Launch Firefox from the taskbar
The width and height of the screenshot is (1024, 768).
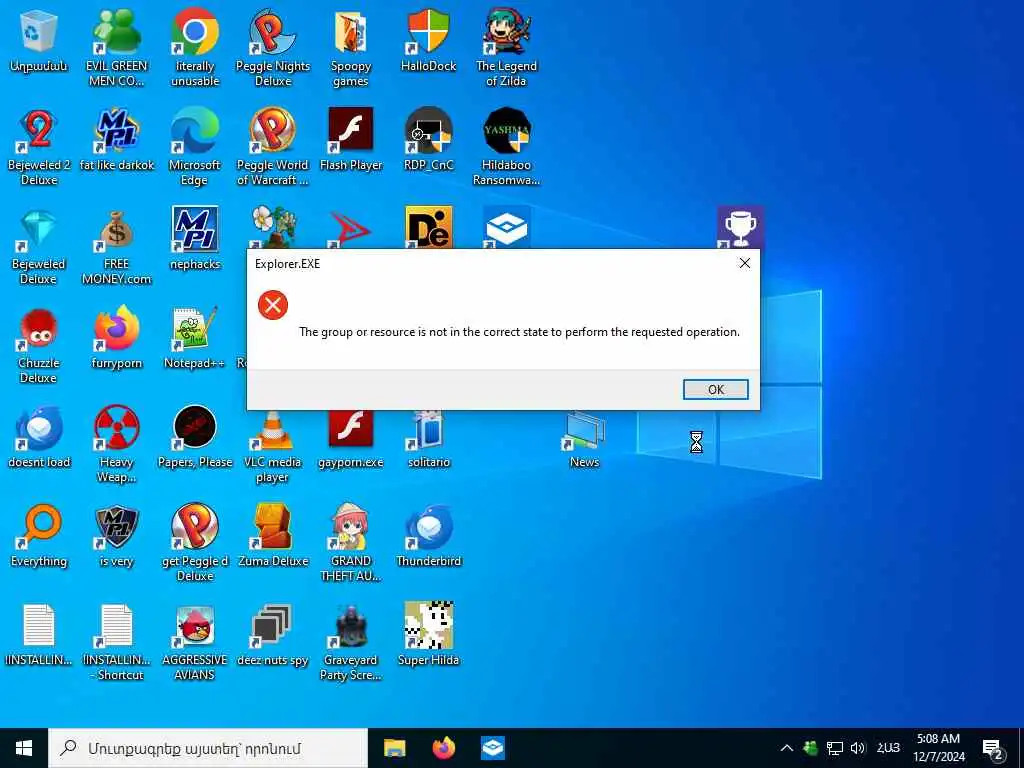[444, 748]
